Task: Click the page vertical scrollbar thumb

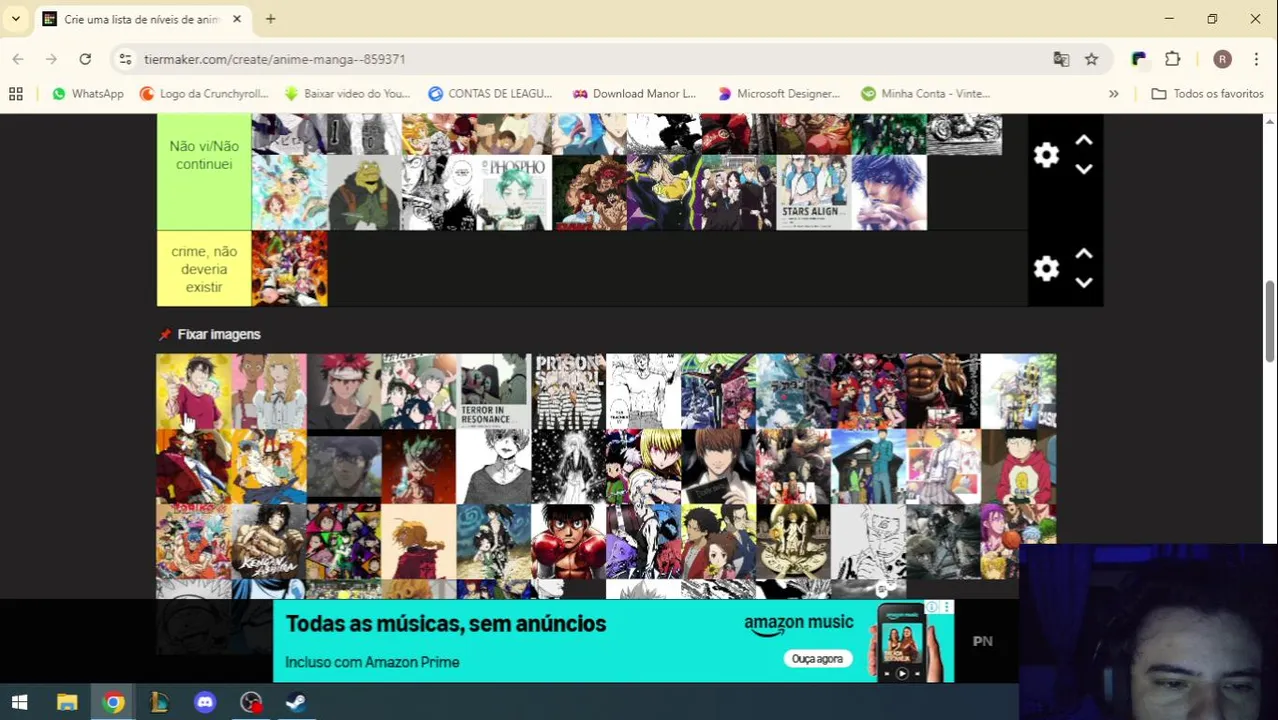Action: pos(1270,322)
